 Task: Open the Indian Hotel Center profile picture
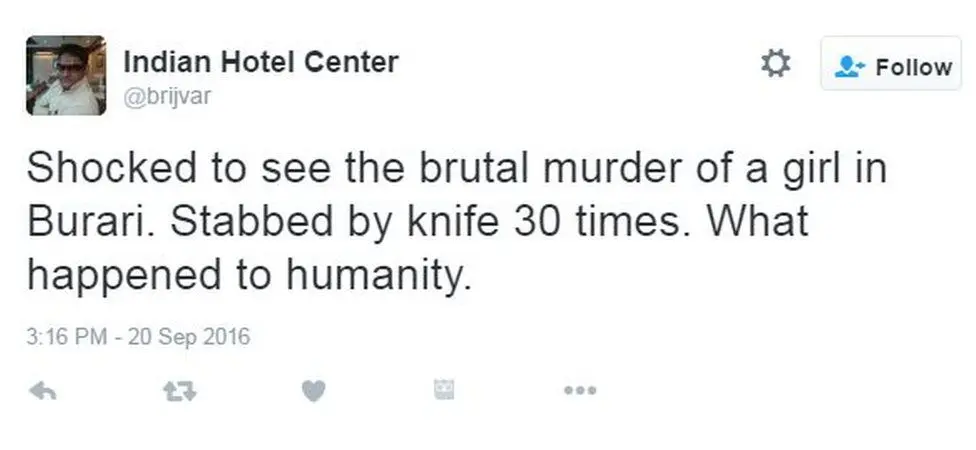click(x=66, y=75)
